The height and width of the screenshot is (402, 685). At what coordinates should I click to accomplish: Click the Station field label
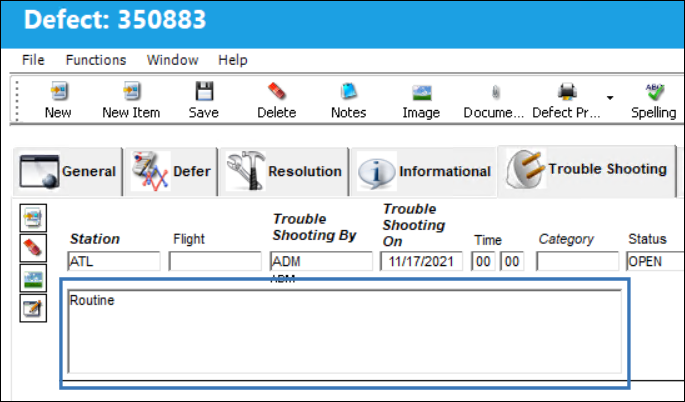[95, 239]
